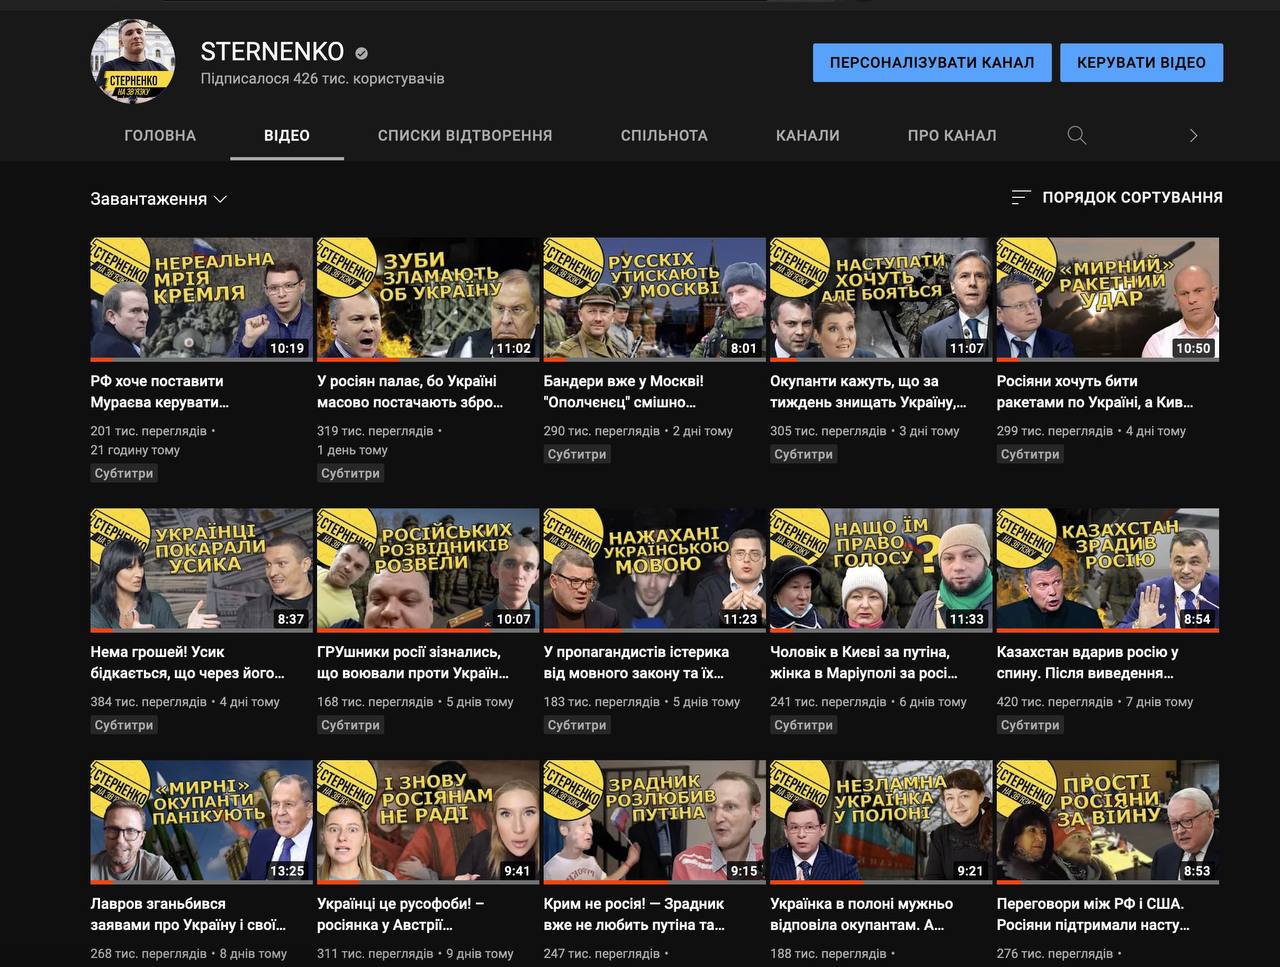
Task: Click Субтитри badge under "У пропагандистів істерика"
Action: (x=577, y=725)
